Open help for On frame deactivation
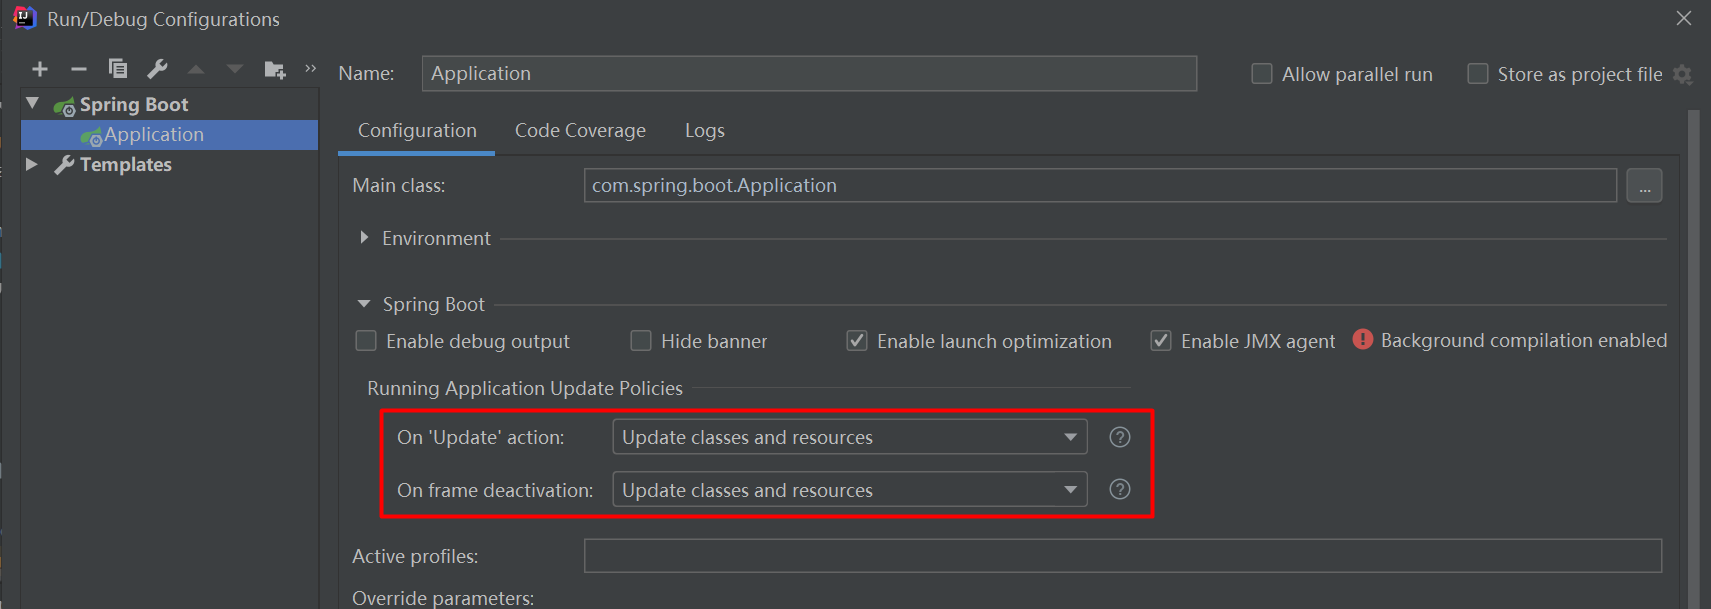Screen dimensions: 1711x609 [1120, 489]
